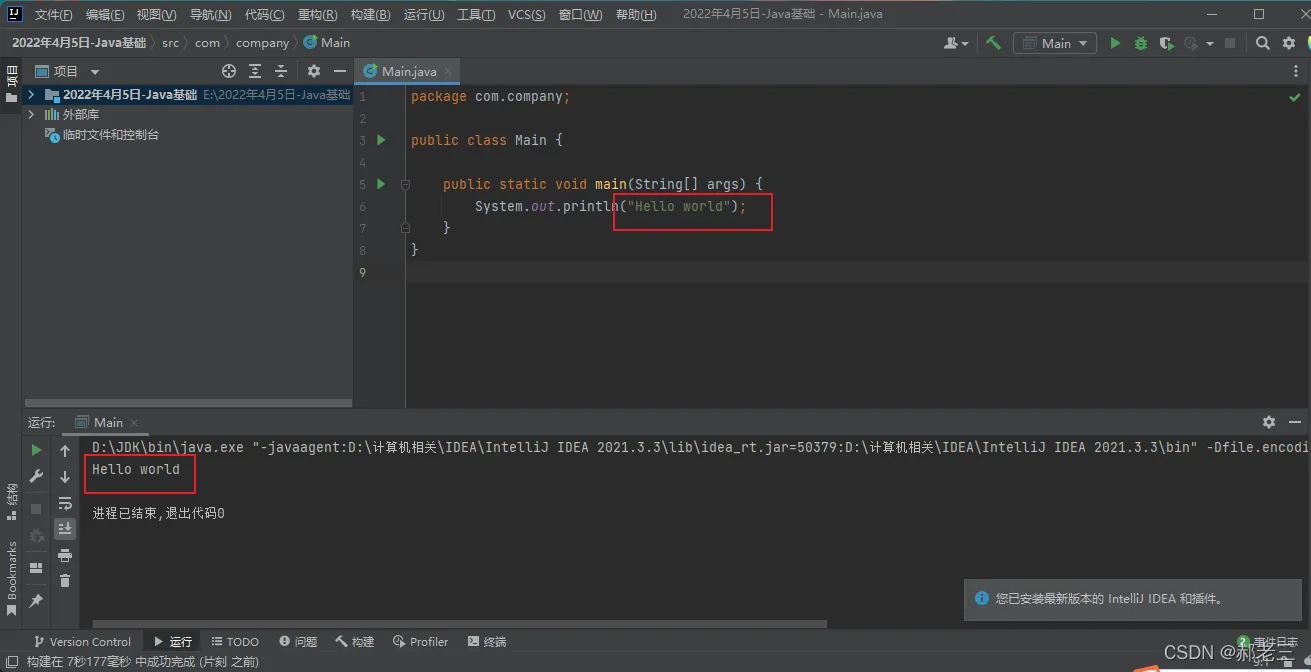
Task: Open the 构建(B) menu
Action: click(x=370, y=14)
